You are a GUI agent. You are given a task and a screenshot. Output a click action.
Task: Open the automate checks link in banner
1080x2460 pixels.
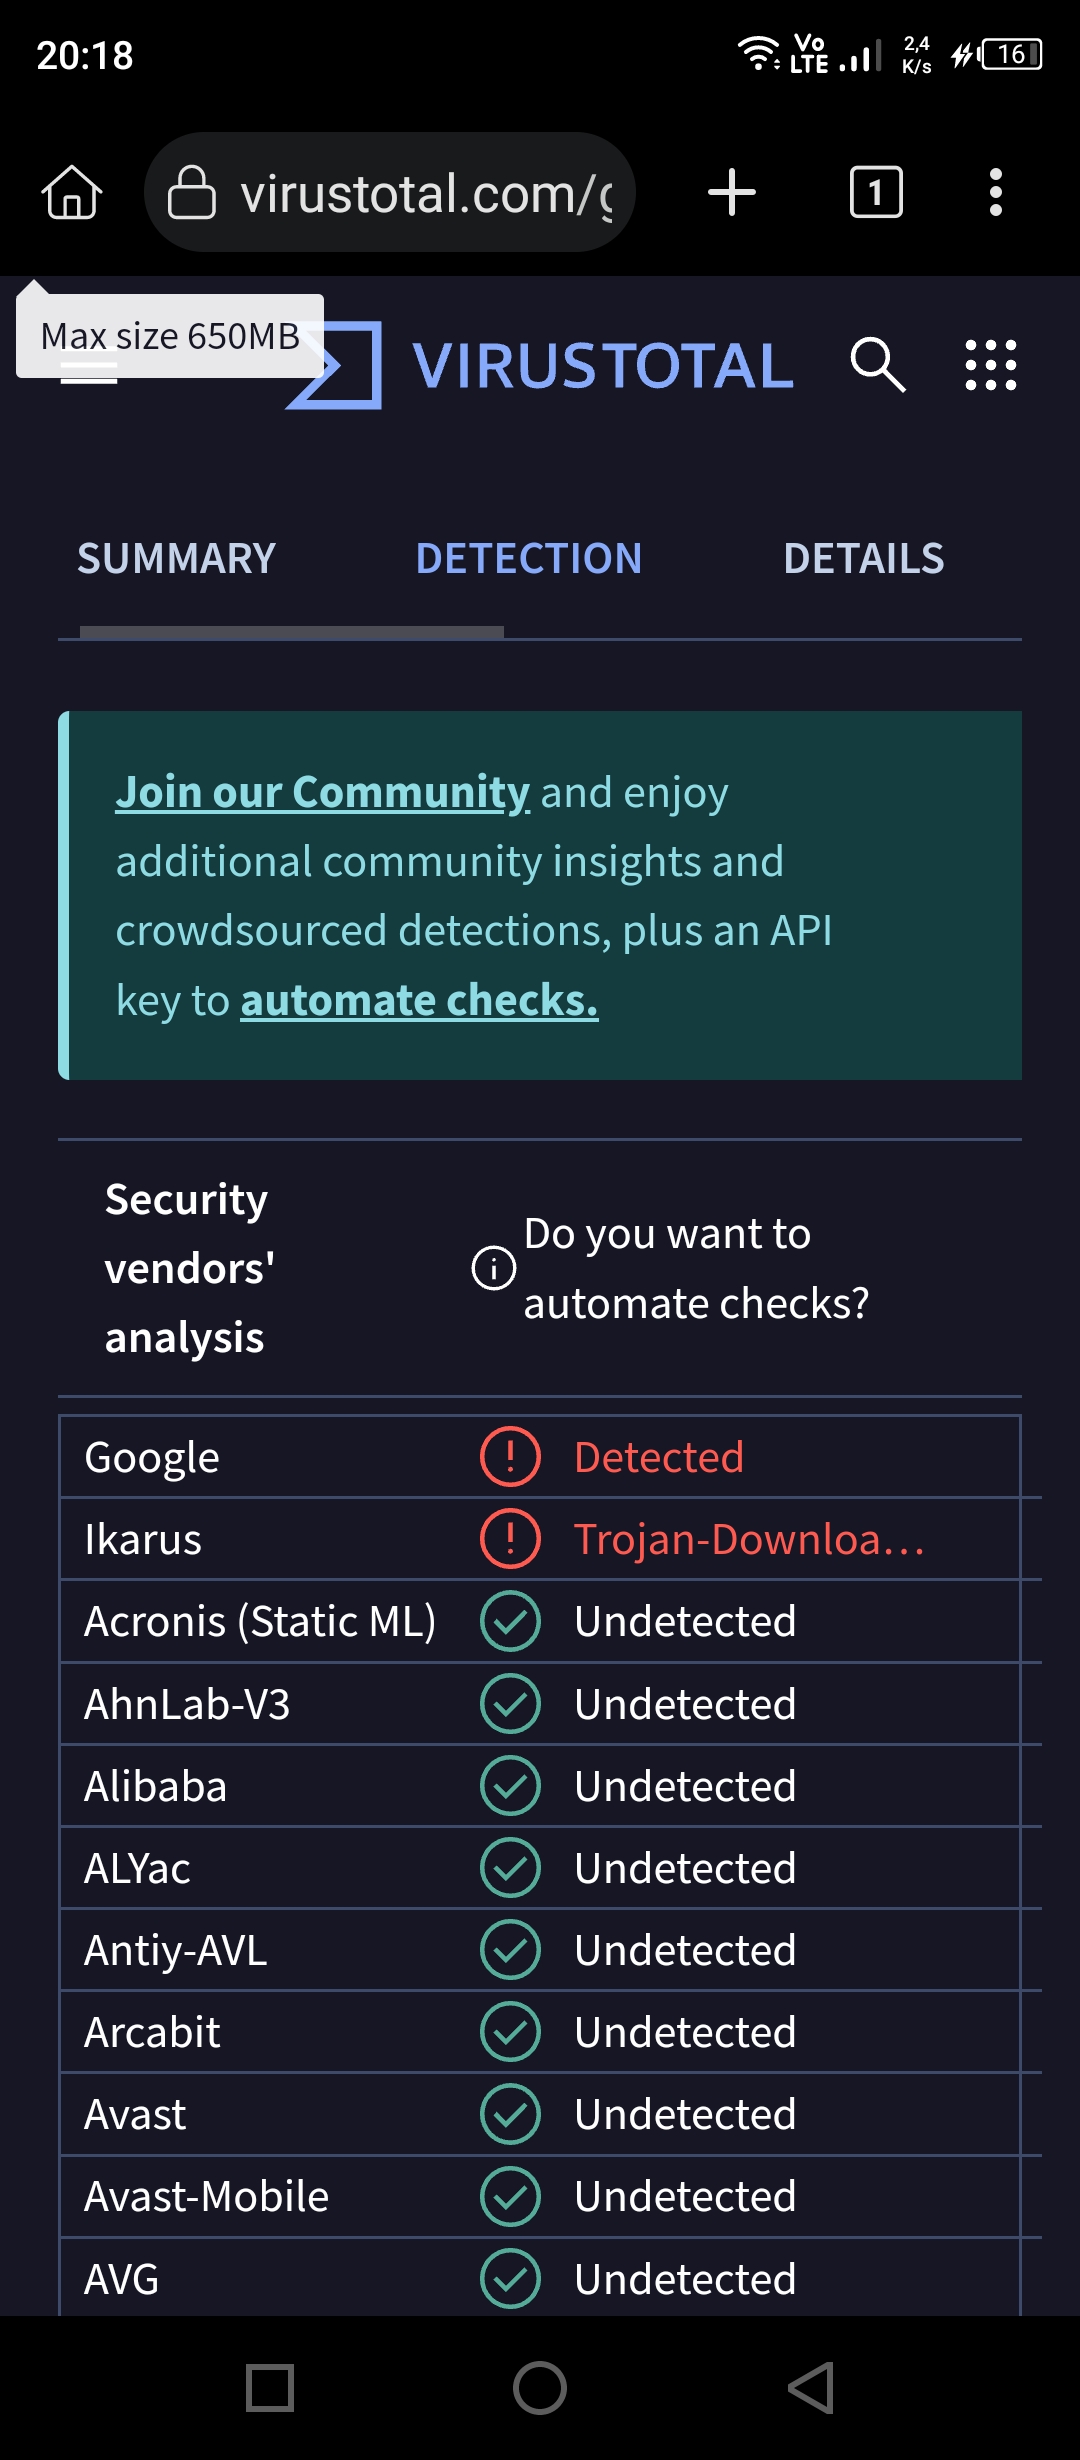[x=419, y=1000]
